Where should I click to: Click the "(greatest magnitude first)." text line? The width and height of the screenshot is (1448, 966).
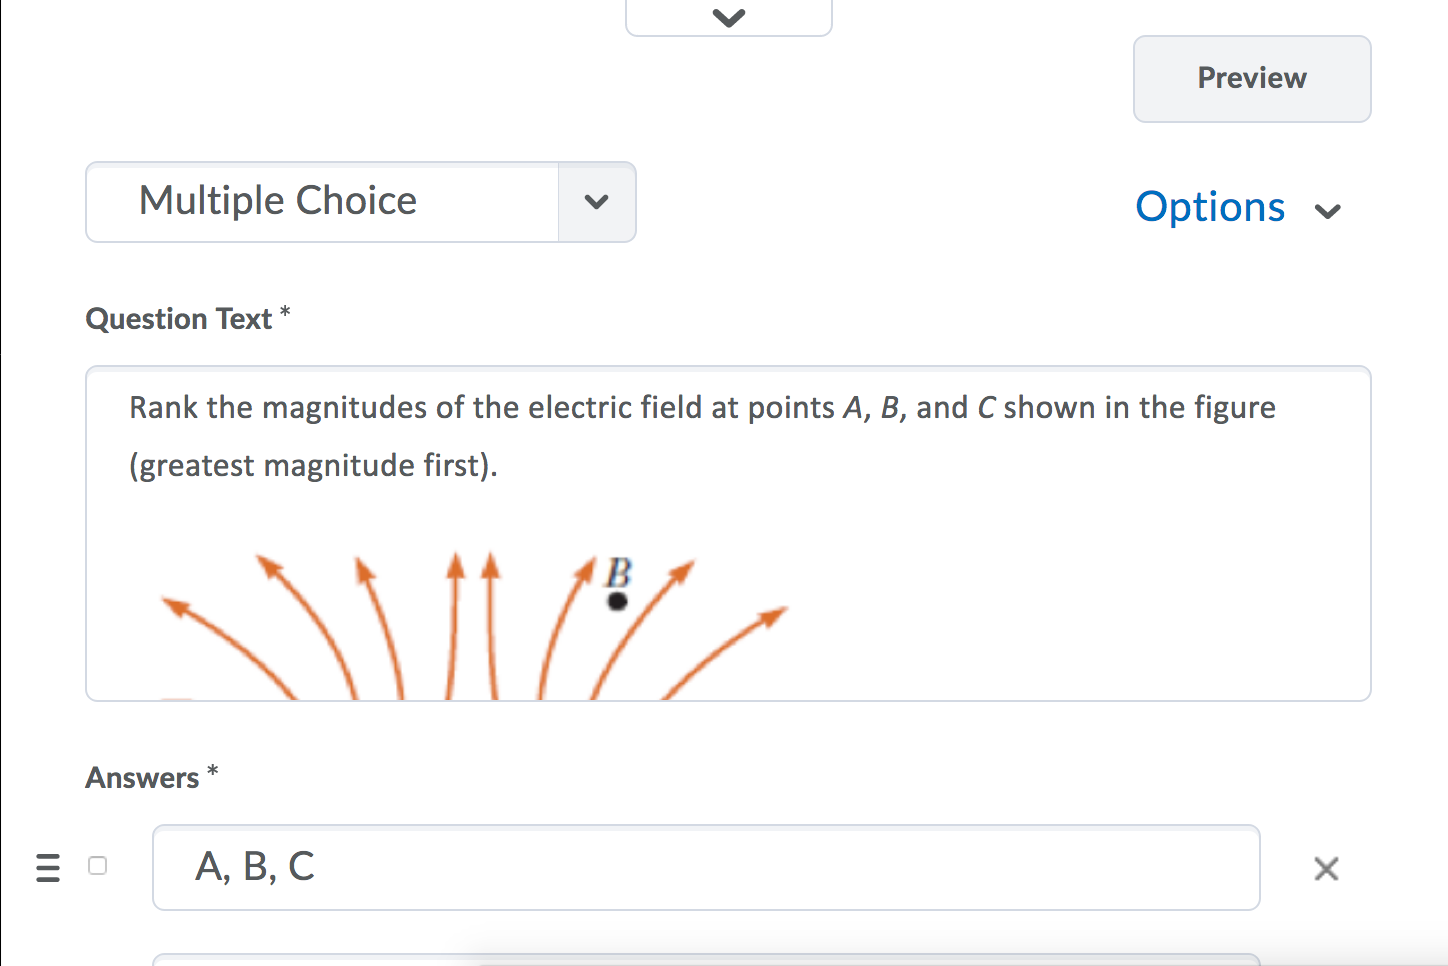click(x=313, y=466)
